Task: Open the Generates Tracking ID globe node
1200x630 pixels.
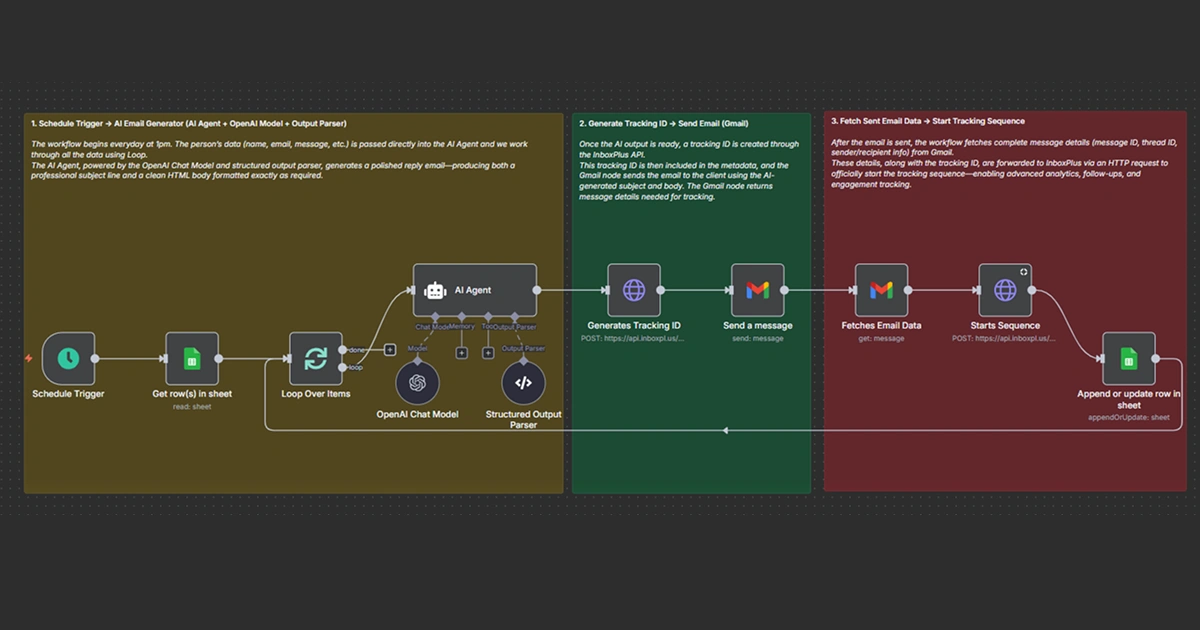Action: point(634,290)
